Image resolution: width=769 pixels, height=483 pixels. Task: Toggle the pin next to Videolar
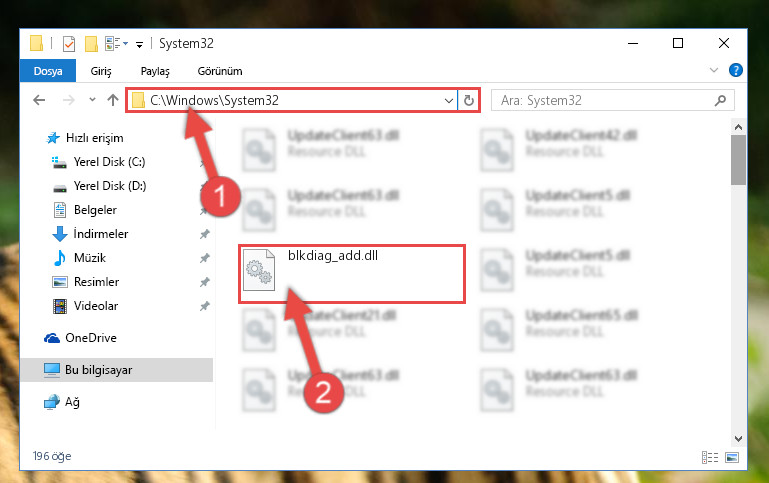(205, 306)
